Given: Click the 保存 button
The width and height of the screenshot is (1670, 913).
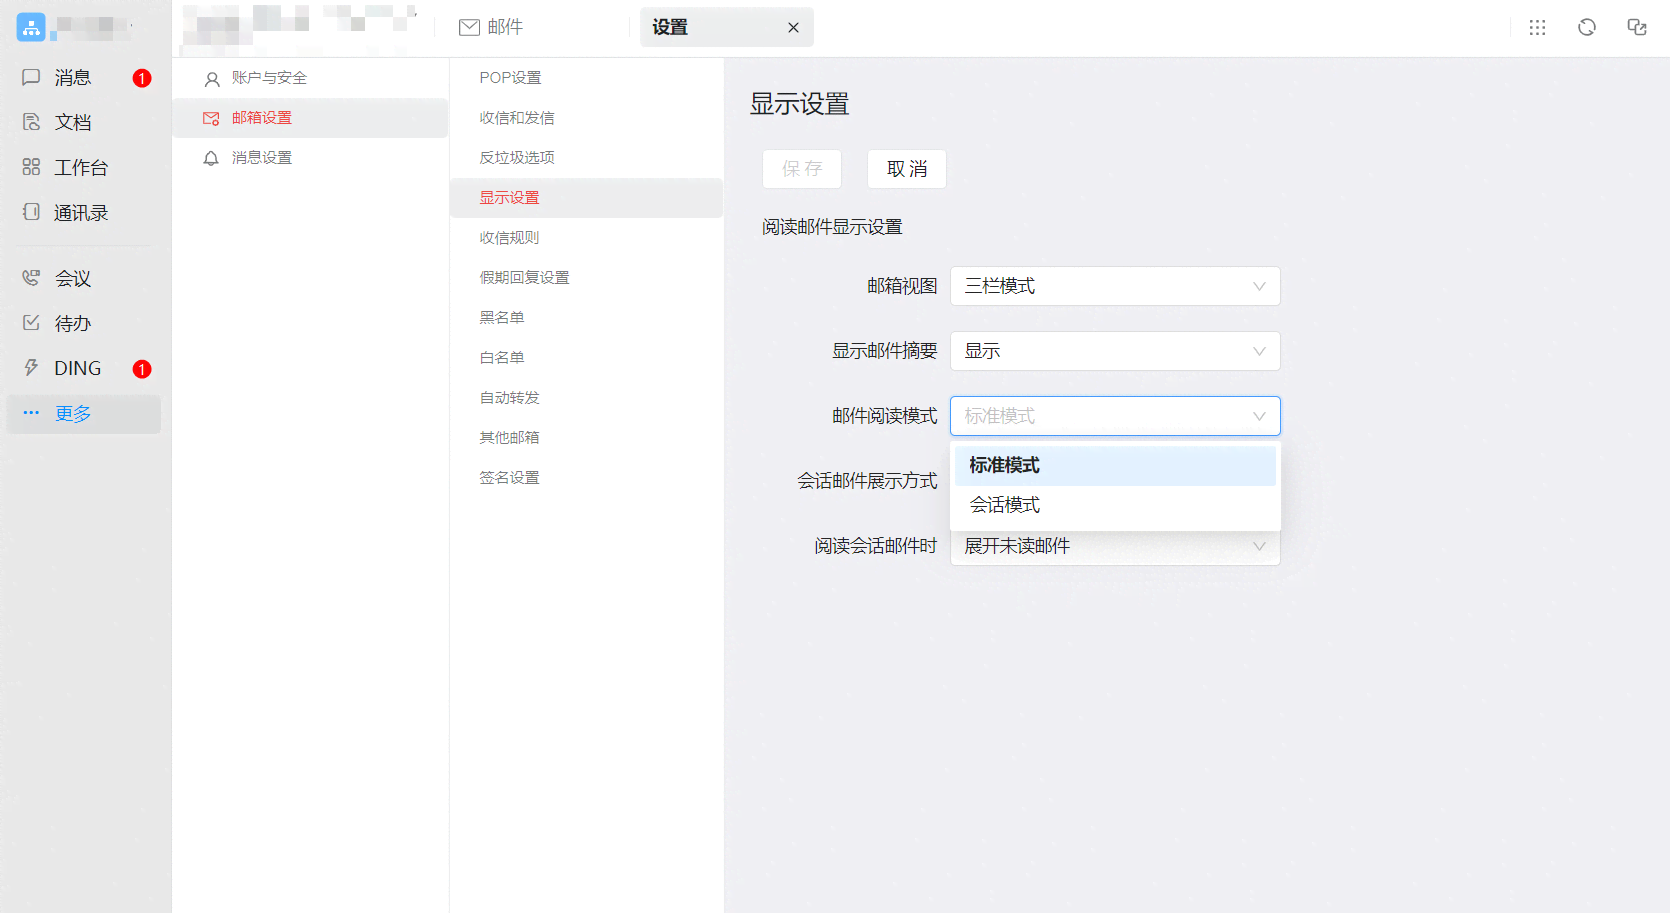Looking at the screenshot, I should coord(802,169).
